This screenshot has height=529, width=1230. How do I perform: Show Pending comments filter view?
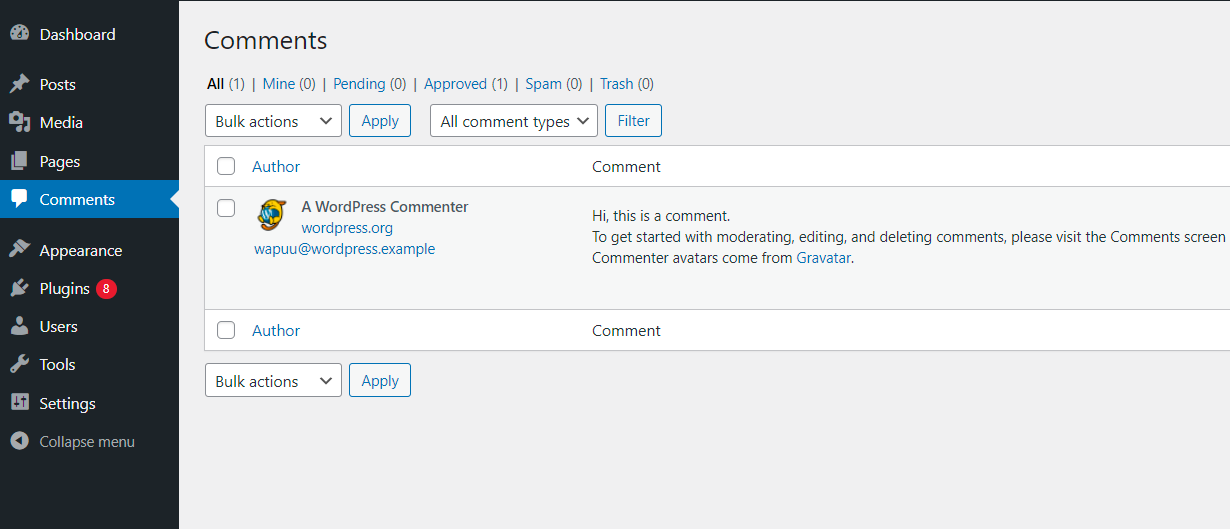pyautogui.click(x=360, y=84)
